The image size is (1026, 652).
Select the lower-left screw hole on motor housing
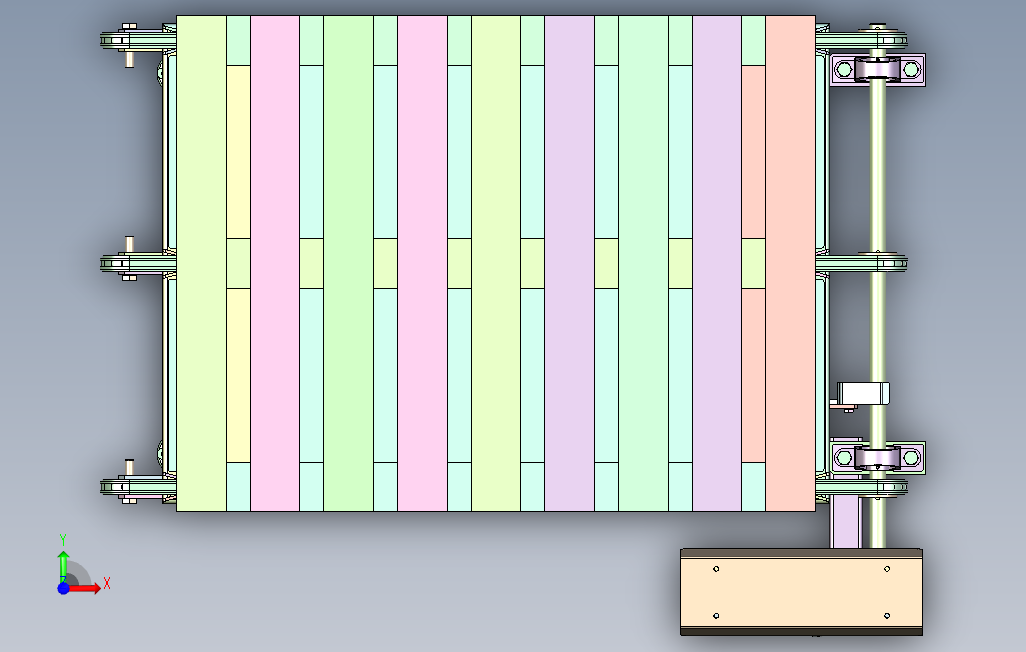point(716,616)
